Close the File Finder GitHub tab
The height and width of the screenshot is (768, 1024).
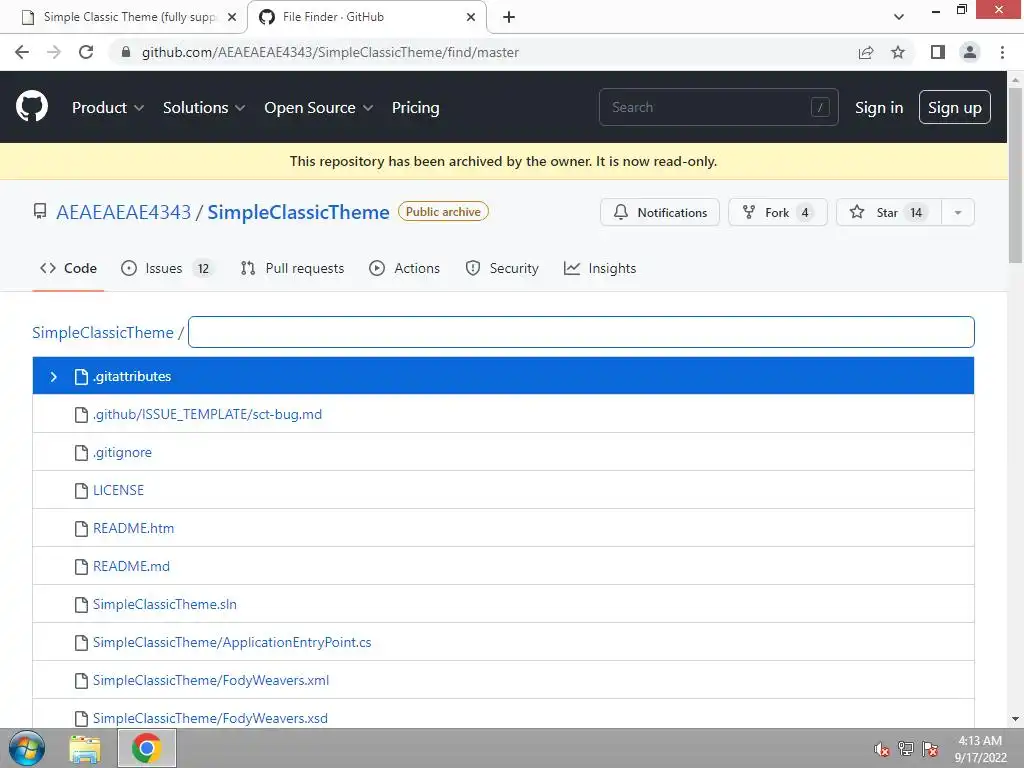tap(471, 17)
